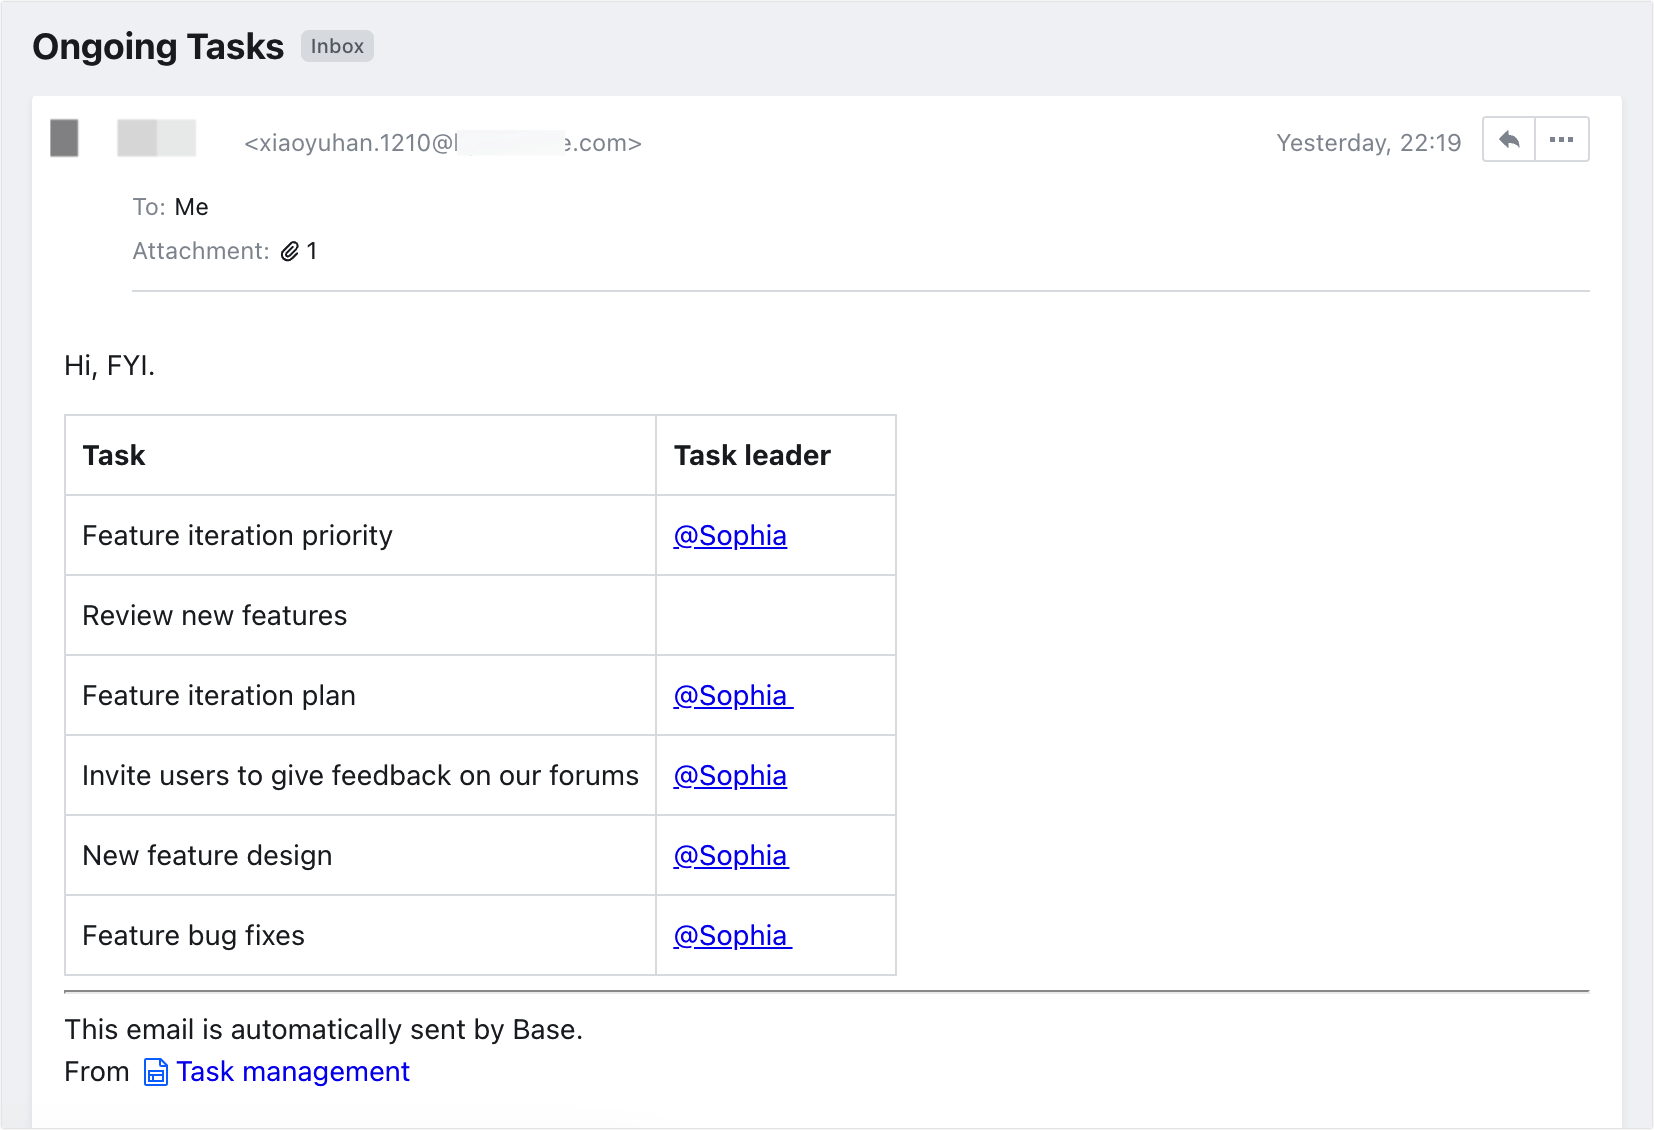Open @Sophia link for Feature iteration plan

733,696
